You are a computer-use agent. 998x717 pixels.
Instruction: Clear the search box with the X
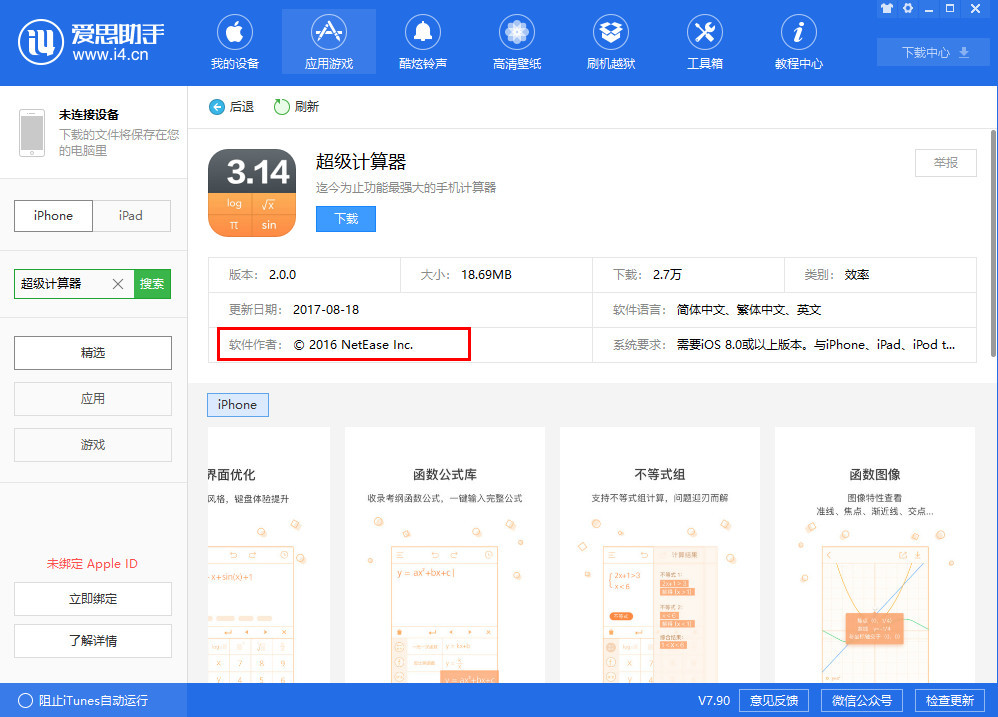pyautogui.click(x=118, y=283)
